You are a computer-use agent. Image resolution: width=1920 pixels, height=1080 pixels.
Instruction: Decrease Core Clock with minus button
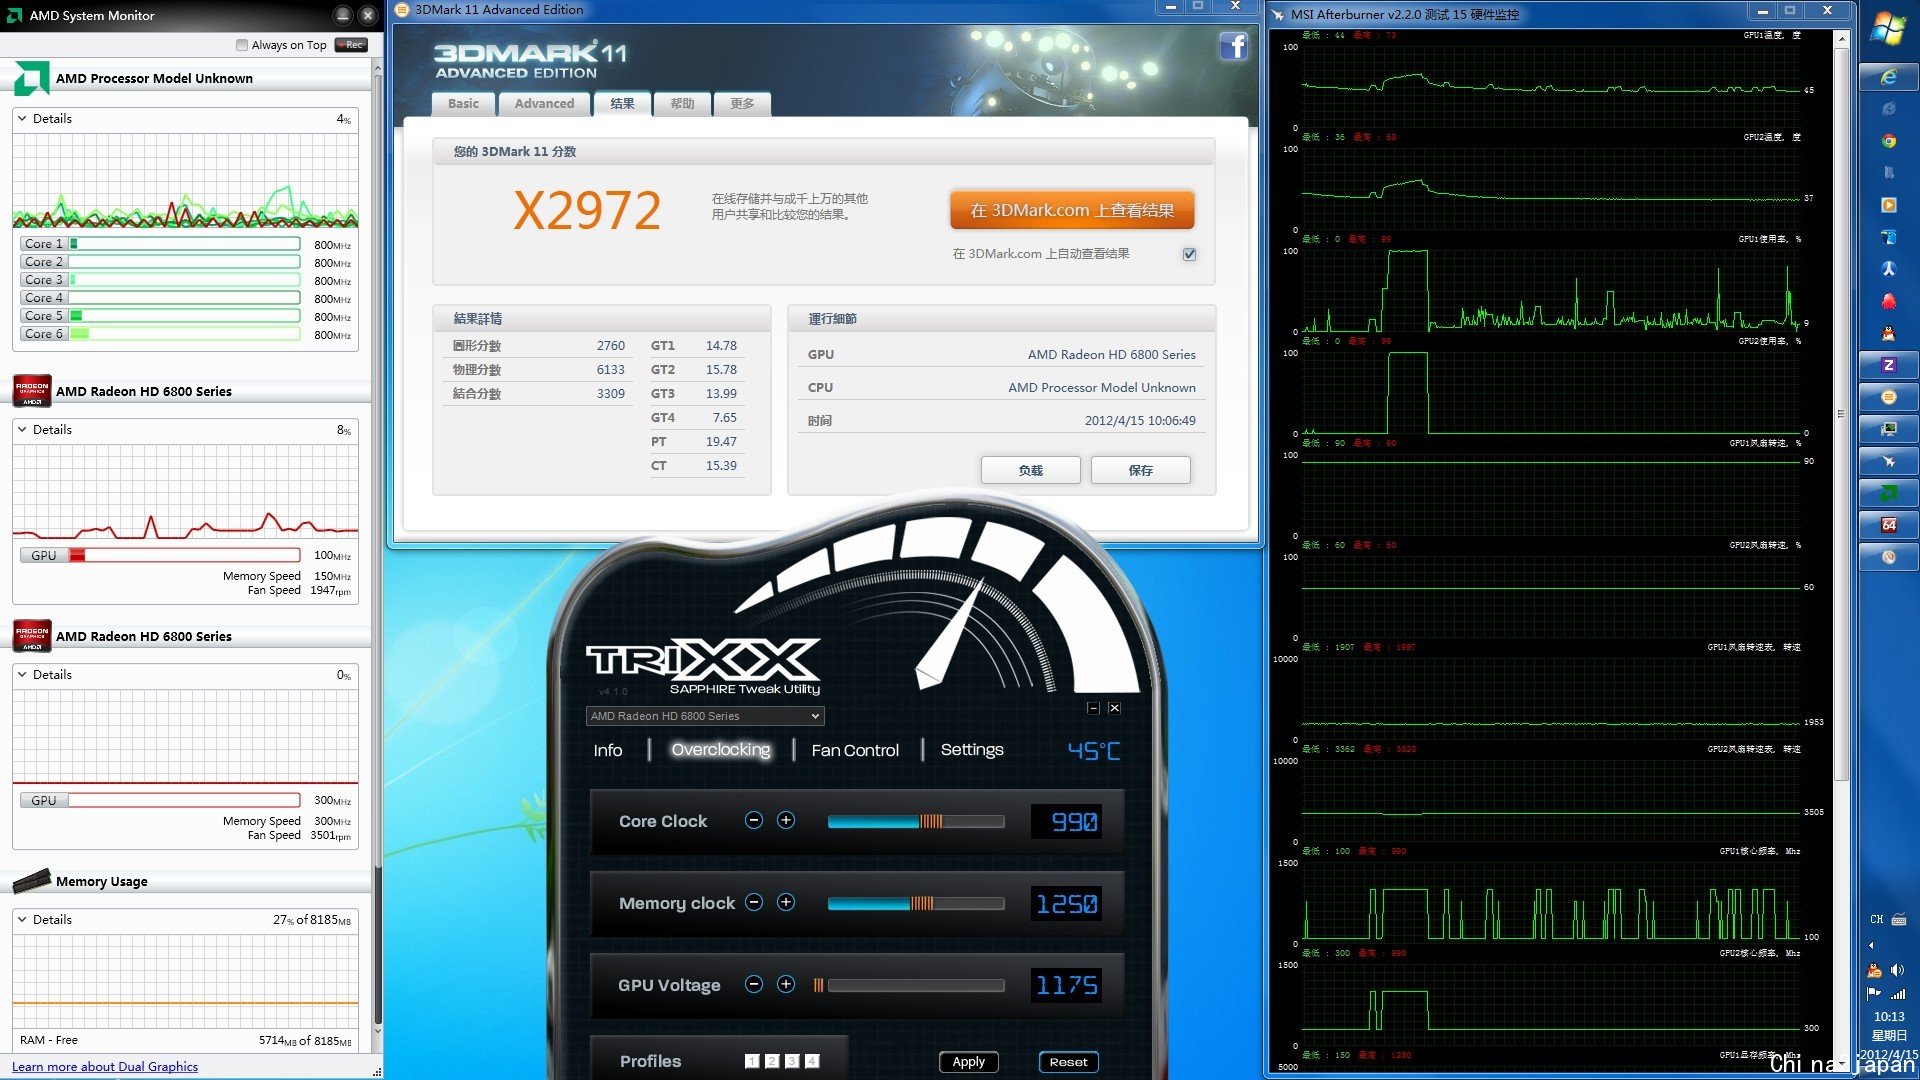pyautogui.click(x=754, y=821)
